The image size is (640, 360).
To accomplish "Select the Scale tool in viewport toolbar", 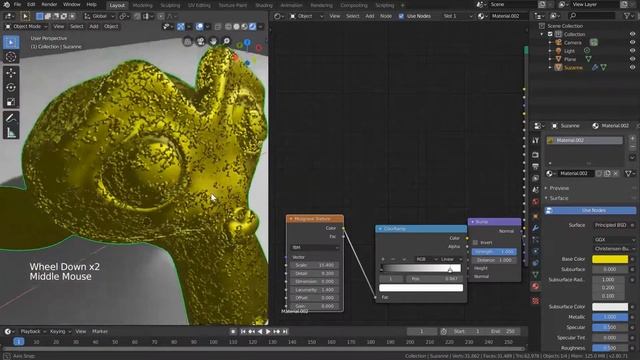I will click(x=11, y=102).
